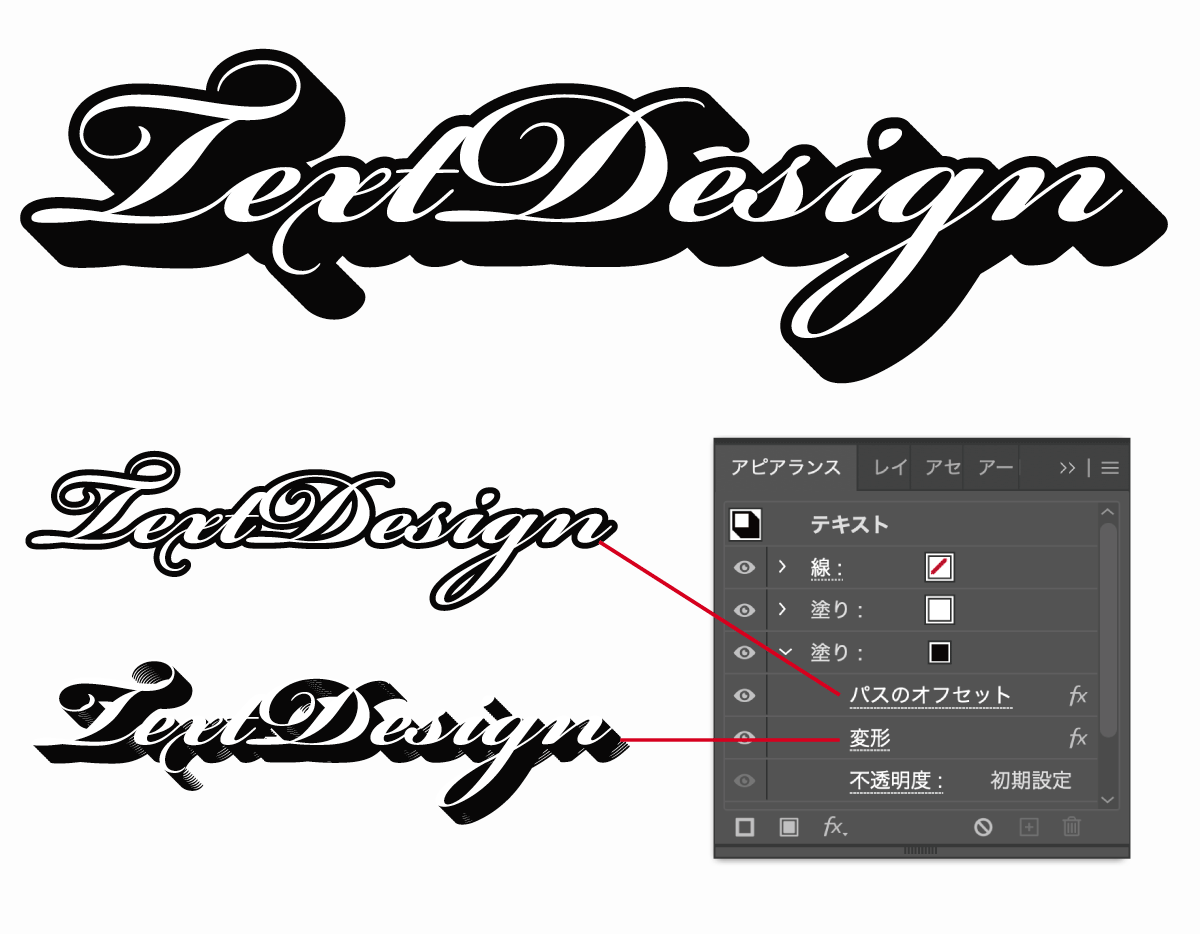The width and height of the screenshot is (1200, 934).
Task: Click the clear appearance icon
Action: coord(985,826)
